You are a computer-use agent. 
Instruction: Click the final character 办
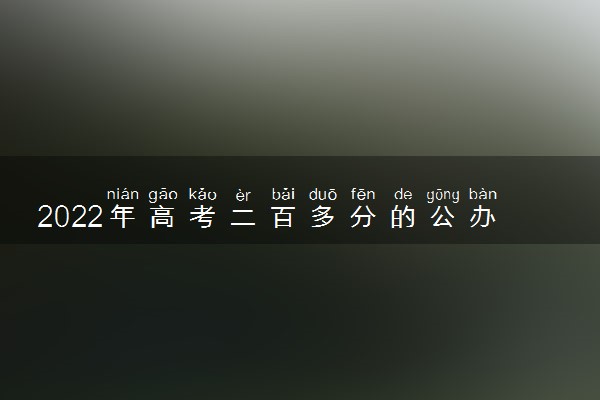click(483, 217)
